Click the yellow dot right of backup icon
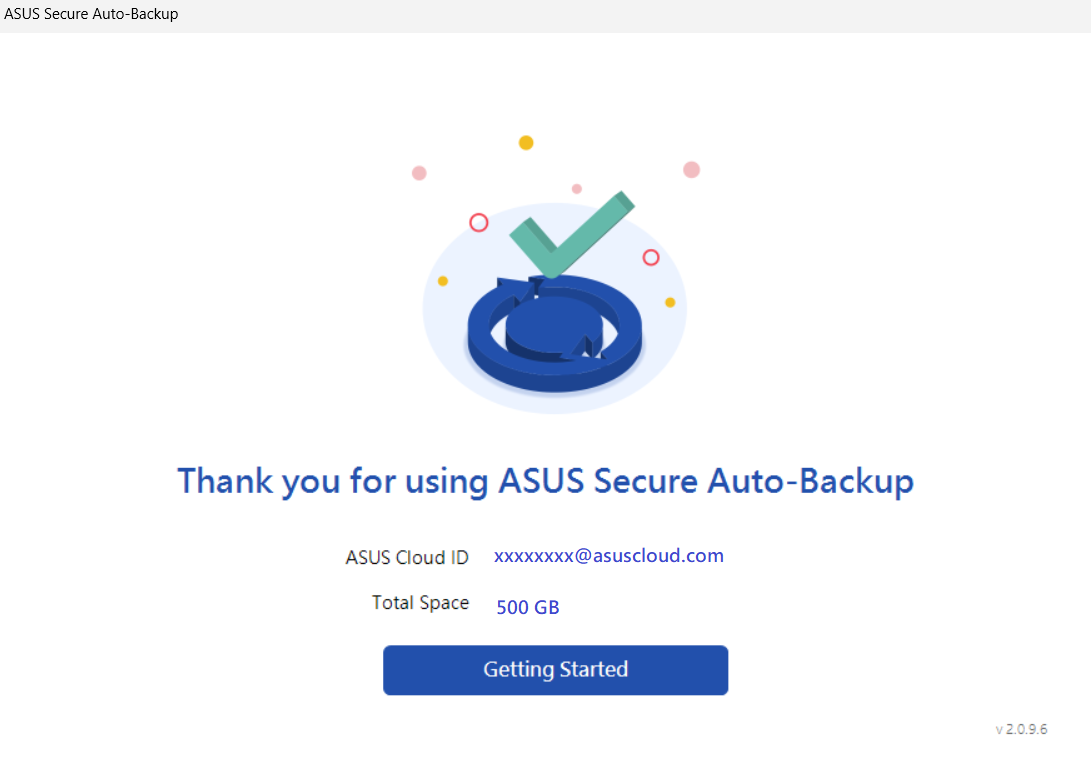Image resolution: width=1091 pixels, height=773 pixels. point(670,302)
